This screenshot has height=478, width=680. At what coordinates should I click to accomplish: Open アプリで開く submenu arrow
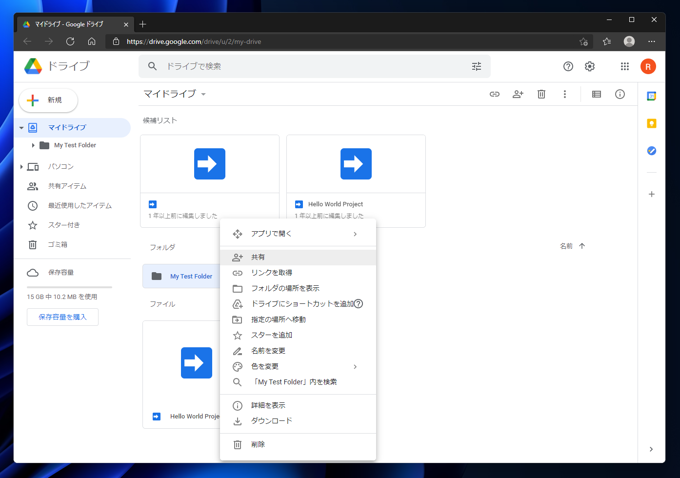click(x=355, y=234)
